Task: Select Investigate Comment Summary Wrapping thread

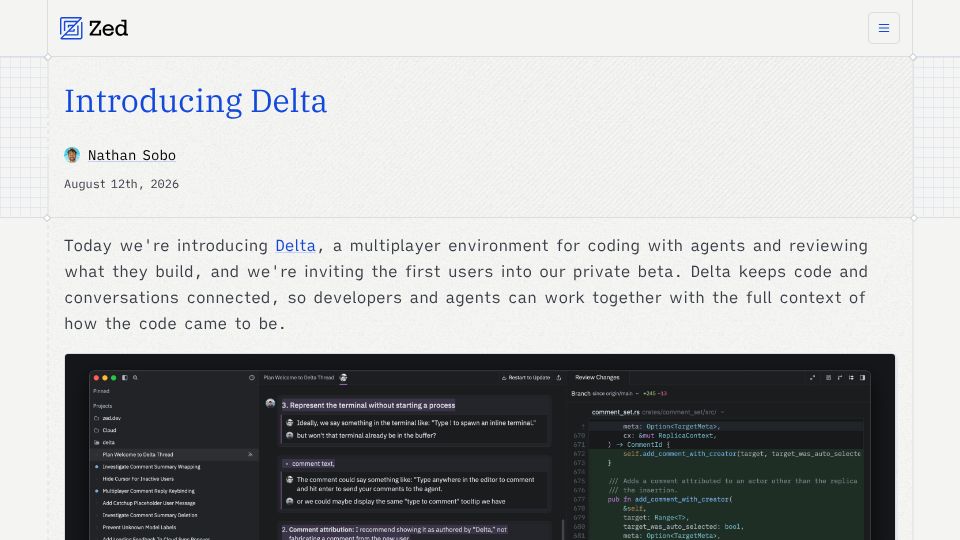Action: point(151,467)
